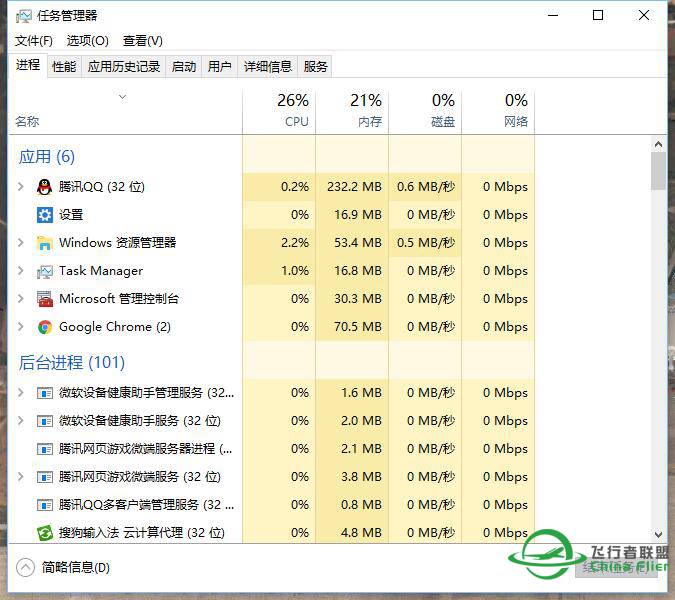Click the 腾讯网页游戏微端服务器进程 icon

click(44, 449)
